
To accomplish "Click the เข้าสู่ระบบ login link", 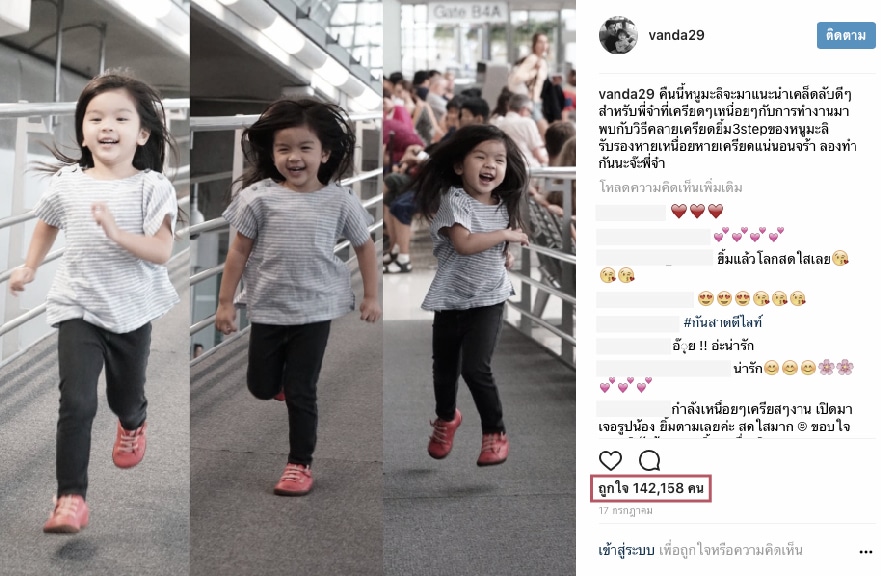I will click(626, 550).
